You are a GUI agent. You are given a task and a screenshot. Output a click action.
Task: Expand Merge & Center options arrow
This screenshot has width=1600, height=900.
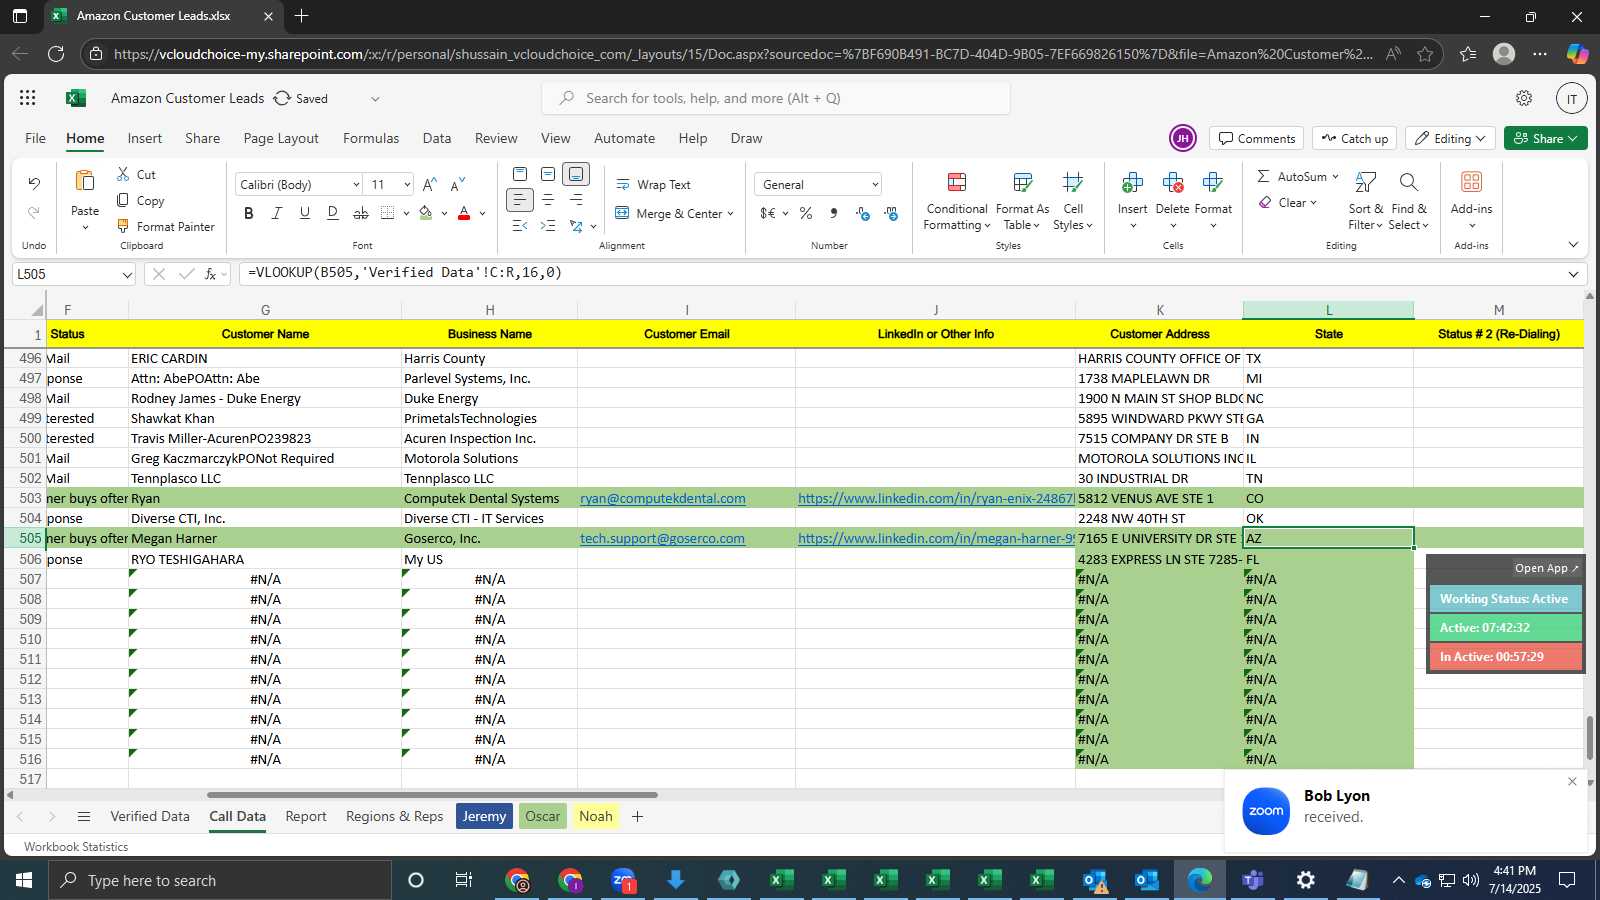pyautogui.click(x=731, y=213)
